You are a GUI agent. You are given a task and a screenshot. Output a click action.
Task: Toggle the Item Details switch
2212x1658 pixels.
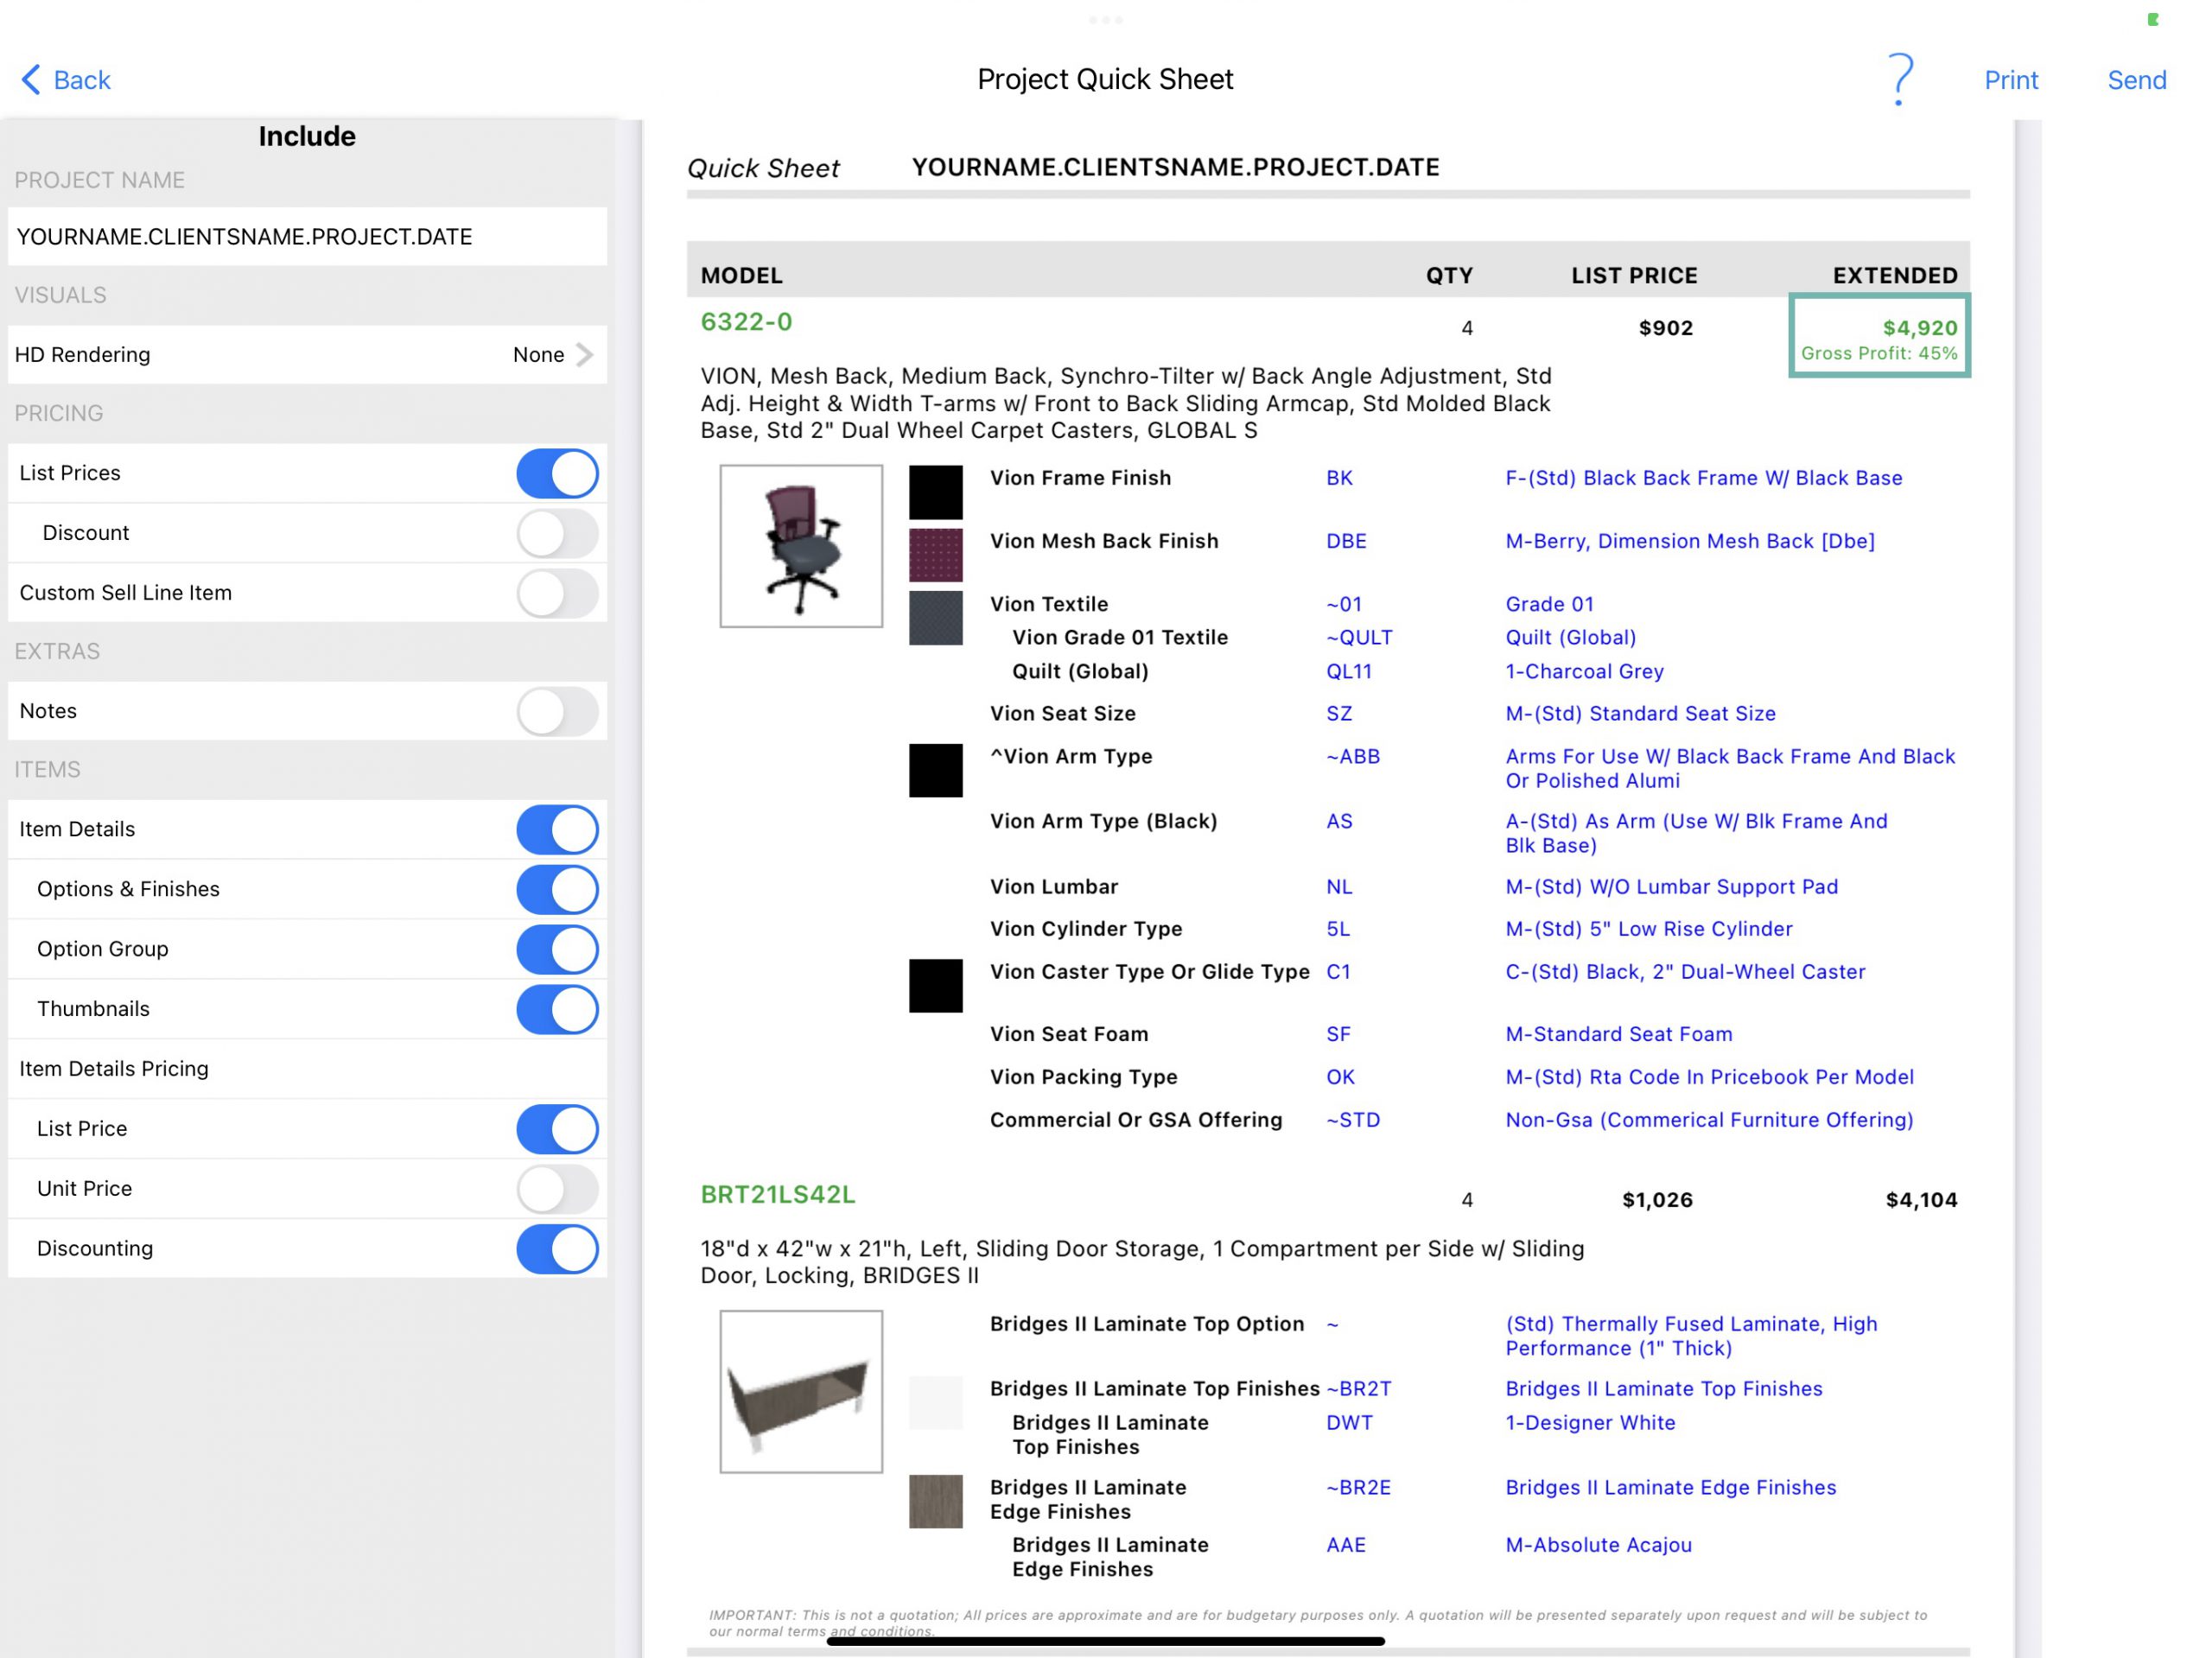(x=557, y=829)
